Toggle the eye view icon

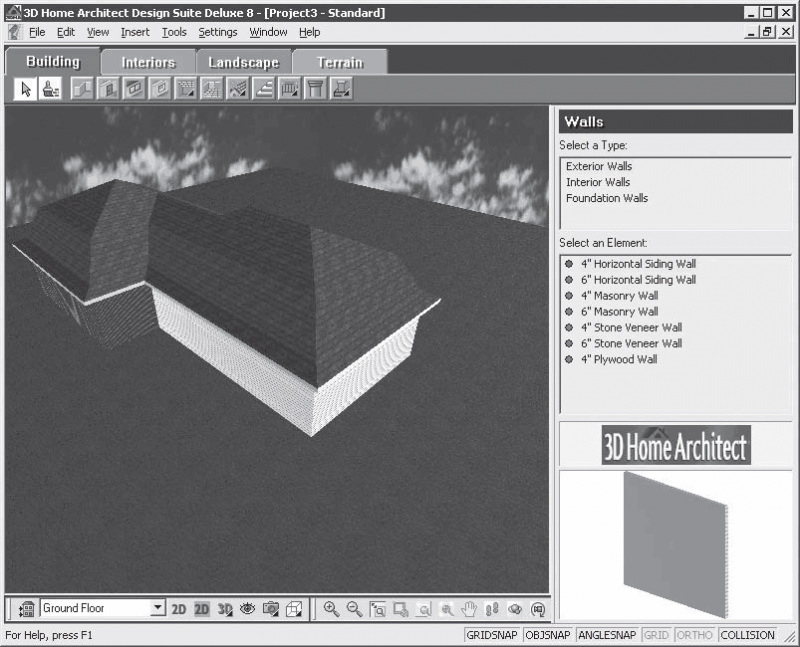247,609
